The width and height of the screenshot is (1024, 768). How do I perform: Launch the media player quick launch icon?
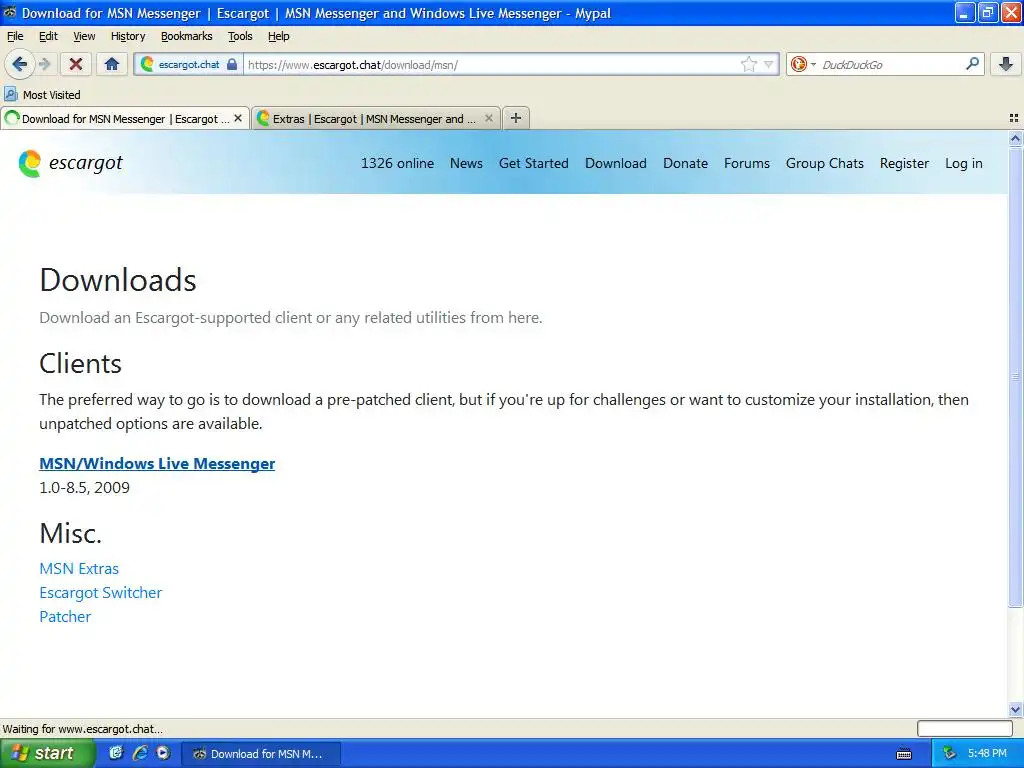(163, 753)
